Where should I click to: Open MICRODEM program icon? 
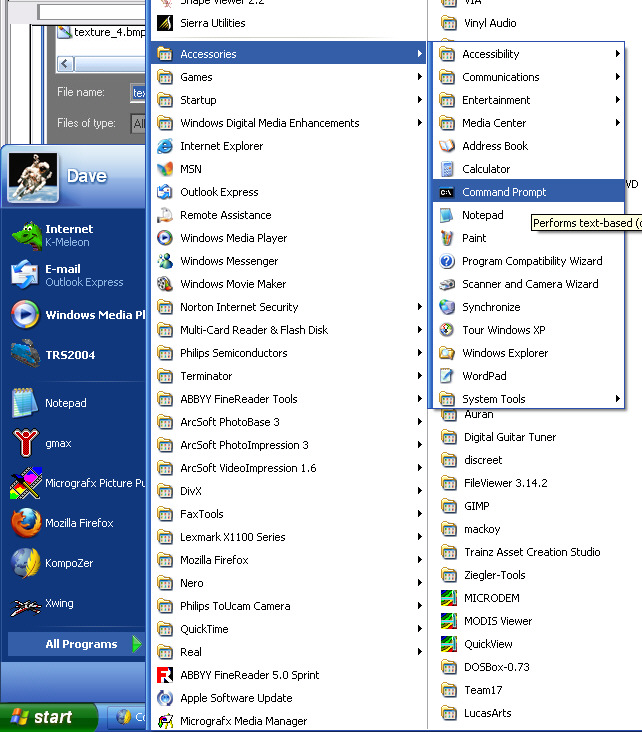pos(449,598)
